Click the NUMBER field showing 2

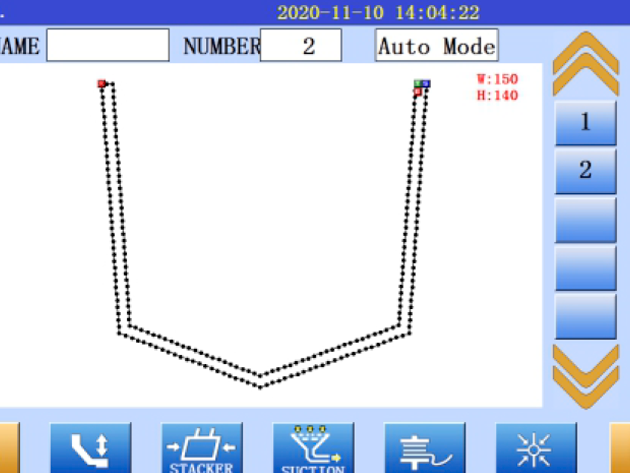301,46
